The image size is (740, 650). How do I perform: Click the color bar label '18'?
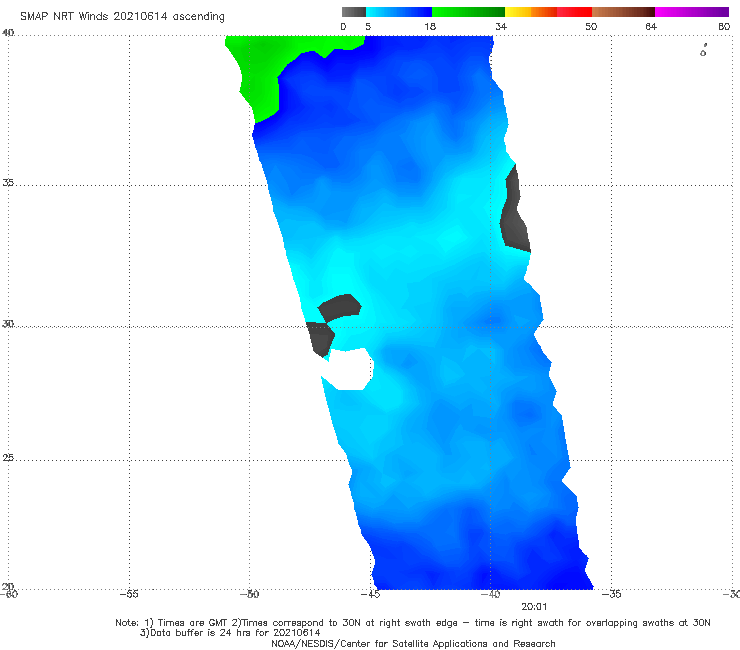pos(430,26)
